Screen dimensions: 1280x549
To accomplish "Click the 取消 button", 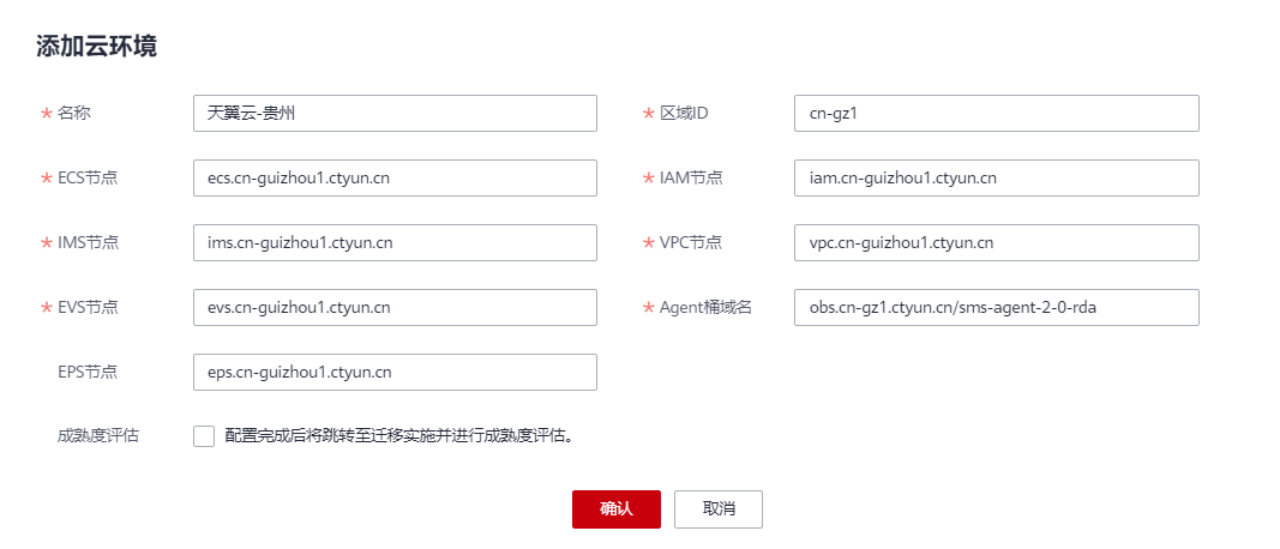I will pyautogui.click(x=718, y=509).
